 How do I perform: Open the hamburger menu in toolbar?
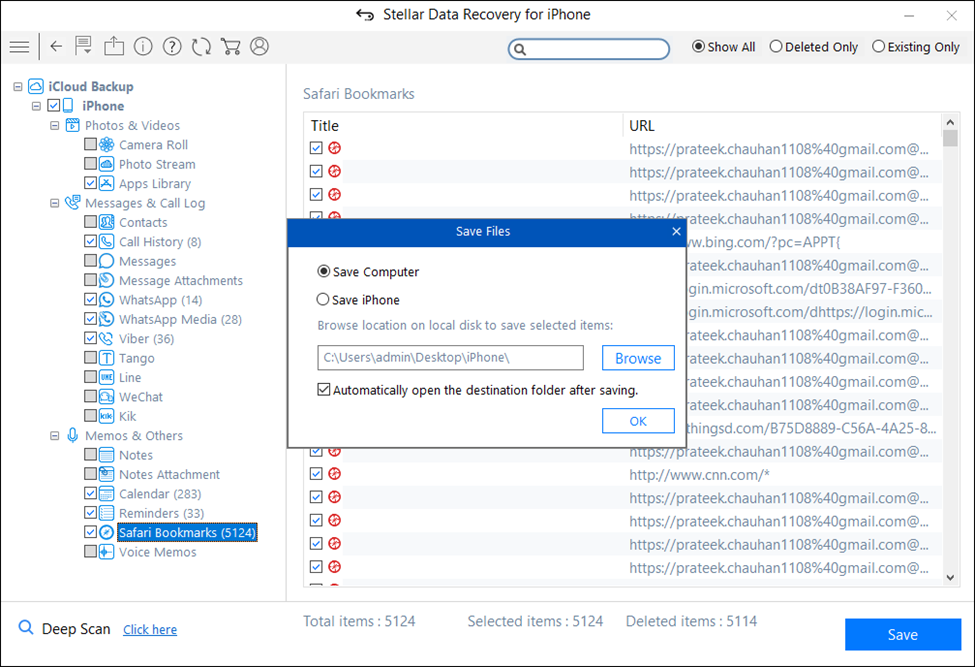(x=19, y=47)
